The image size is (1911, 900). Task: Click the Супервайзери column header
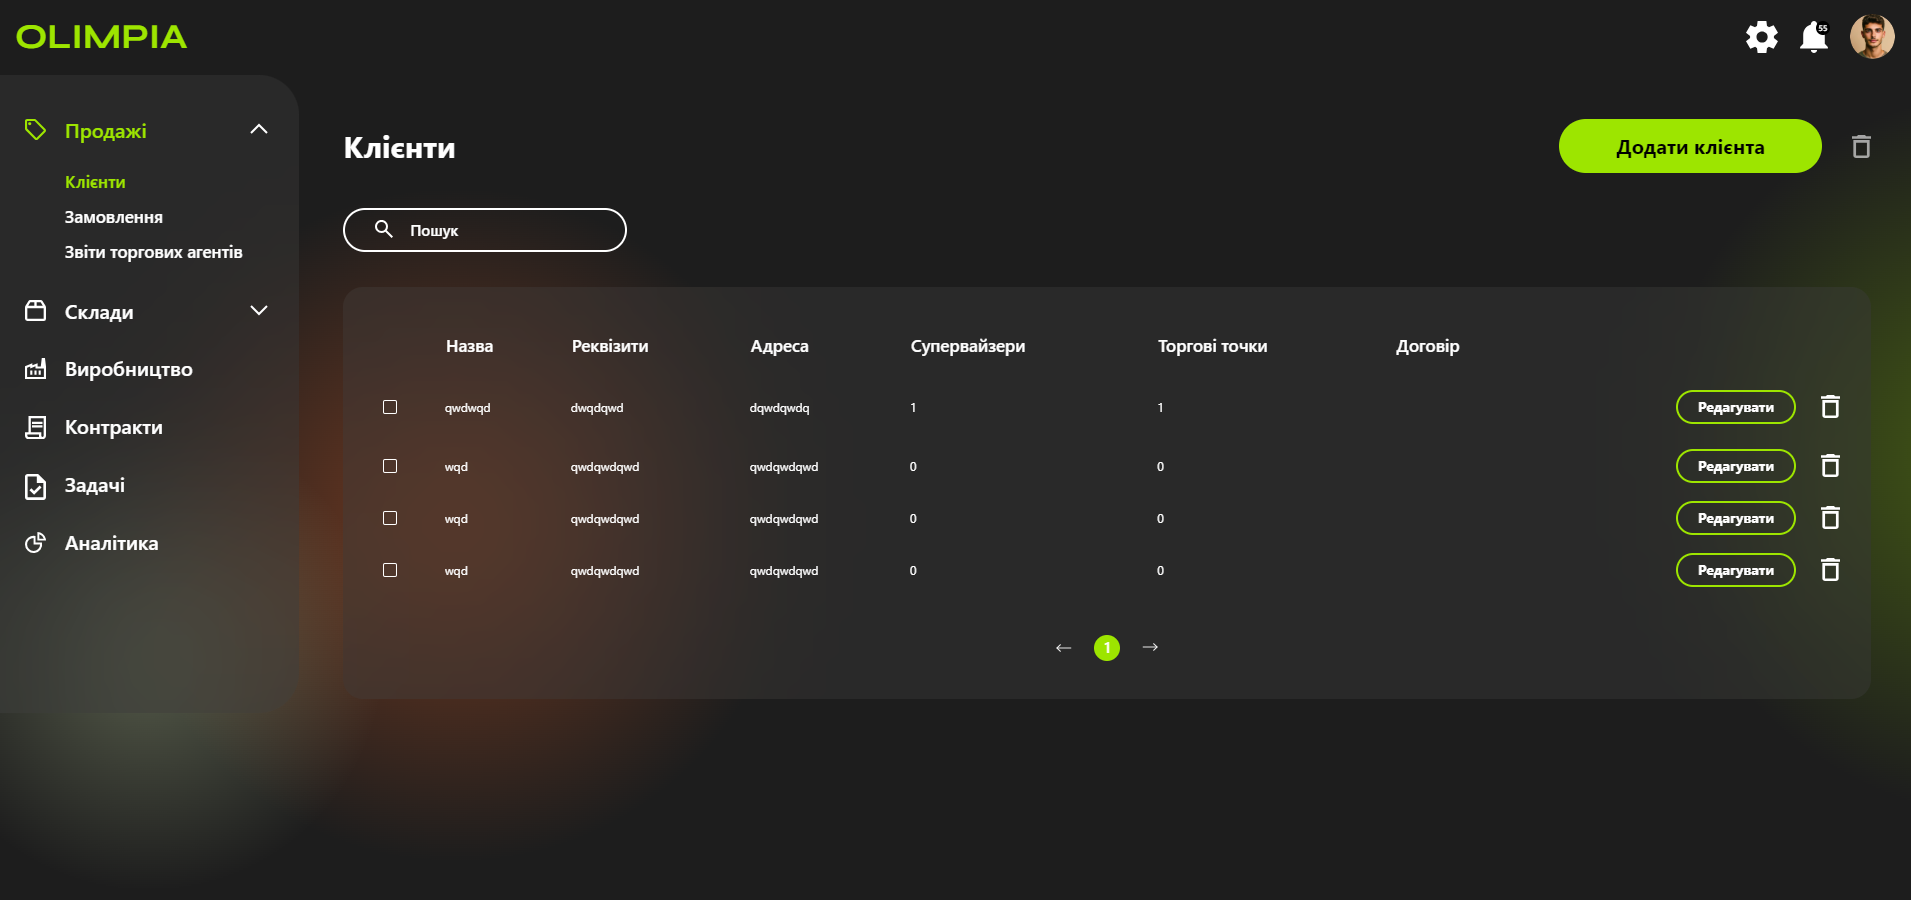pyautogui.click(x=968, y=346)
